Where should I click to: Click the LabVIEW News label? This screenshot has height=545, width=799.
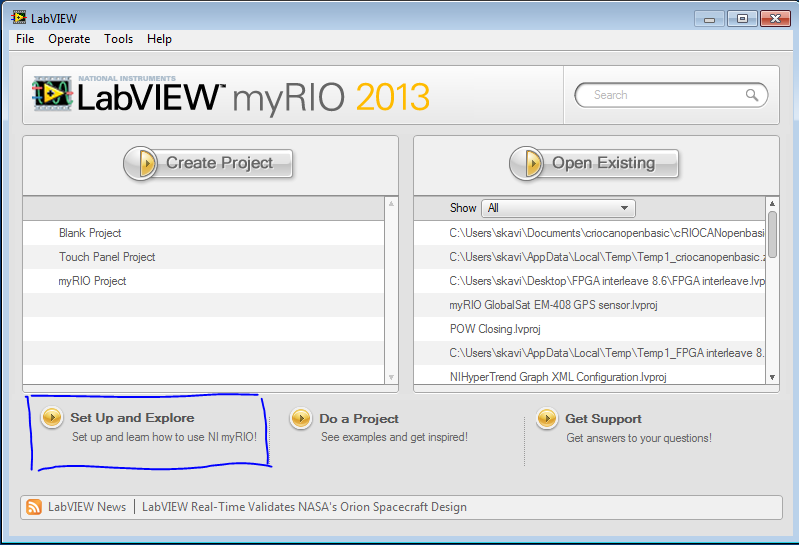87,507
